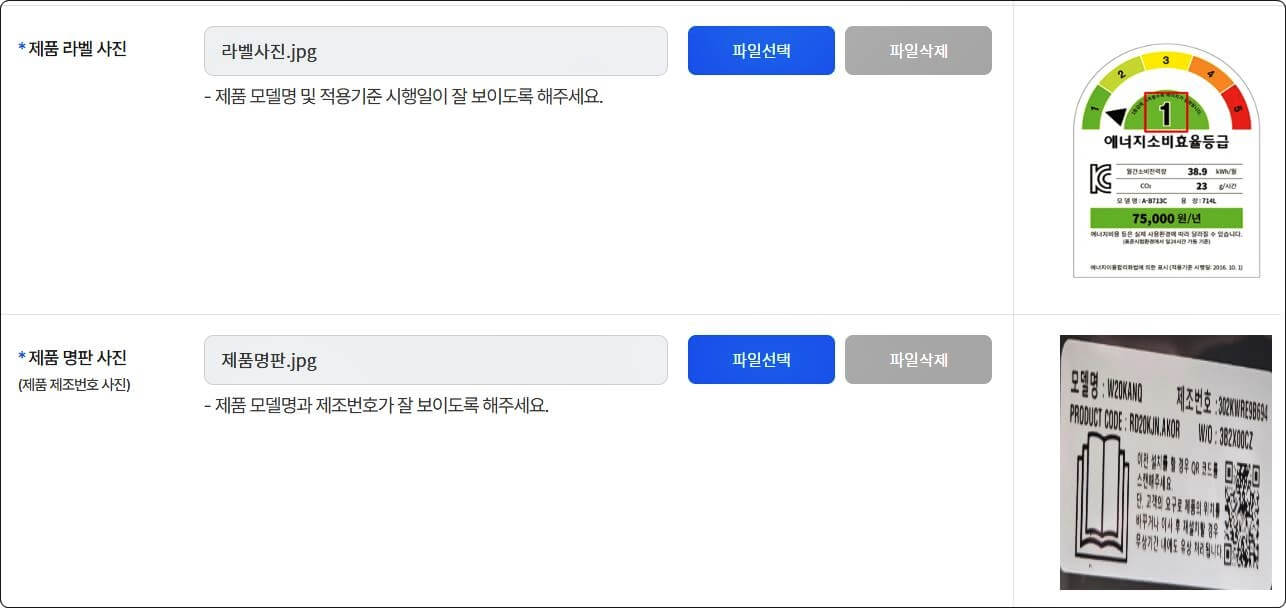Click the 라벨사진.jpg filename field

(x=436, y=50)
